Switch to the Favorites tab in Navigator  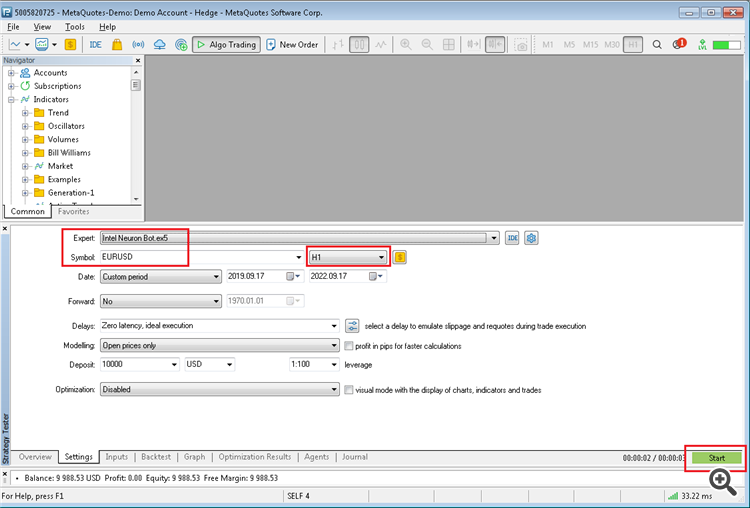[74, 211]
